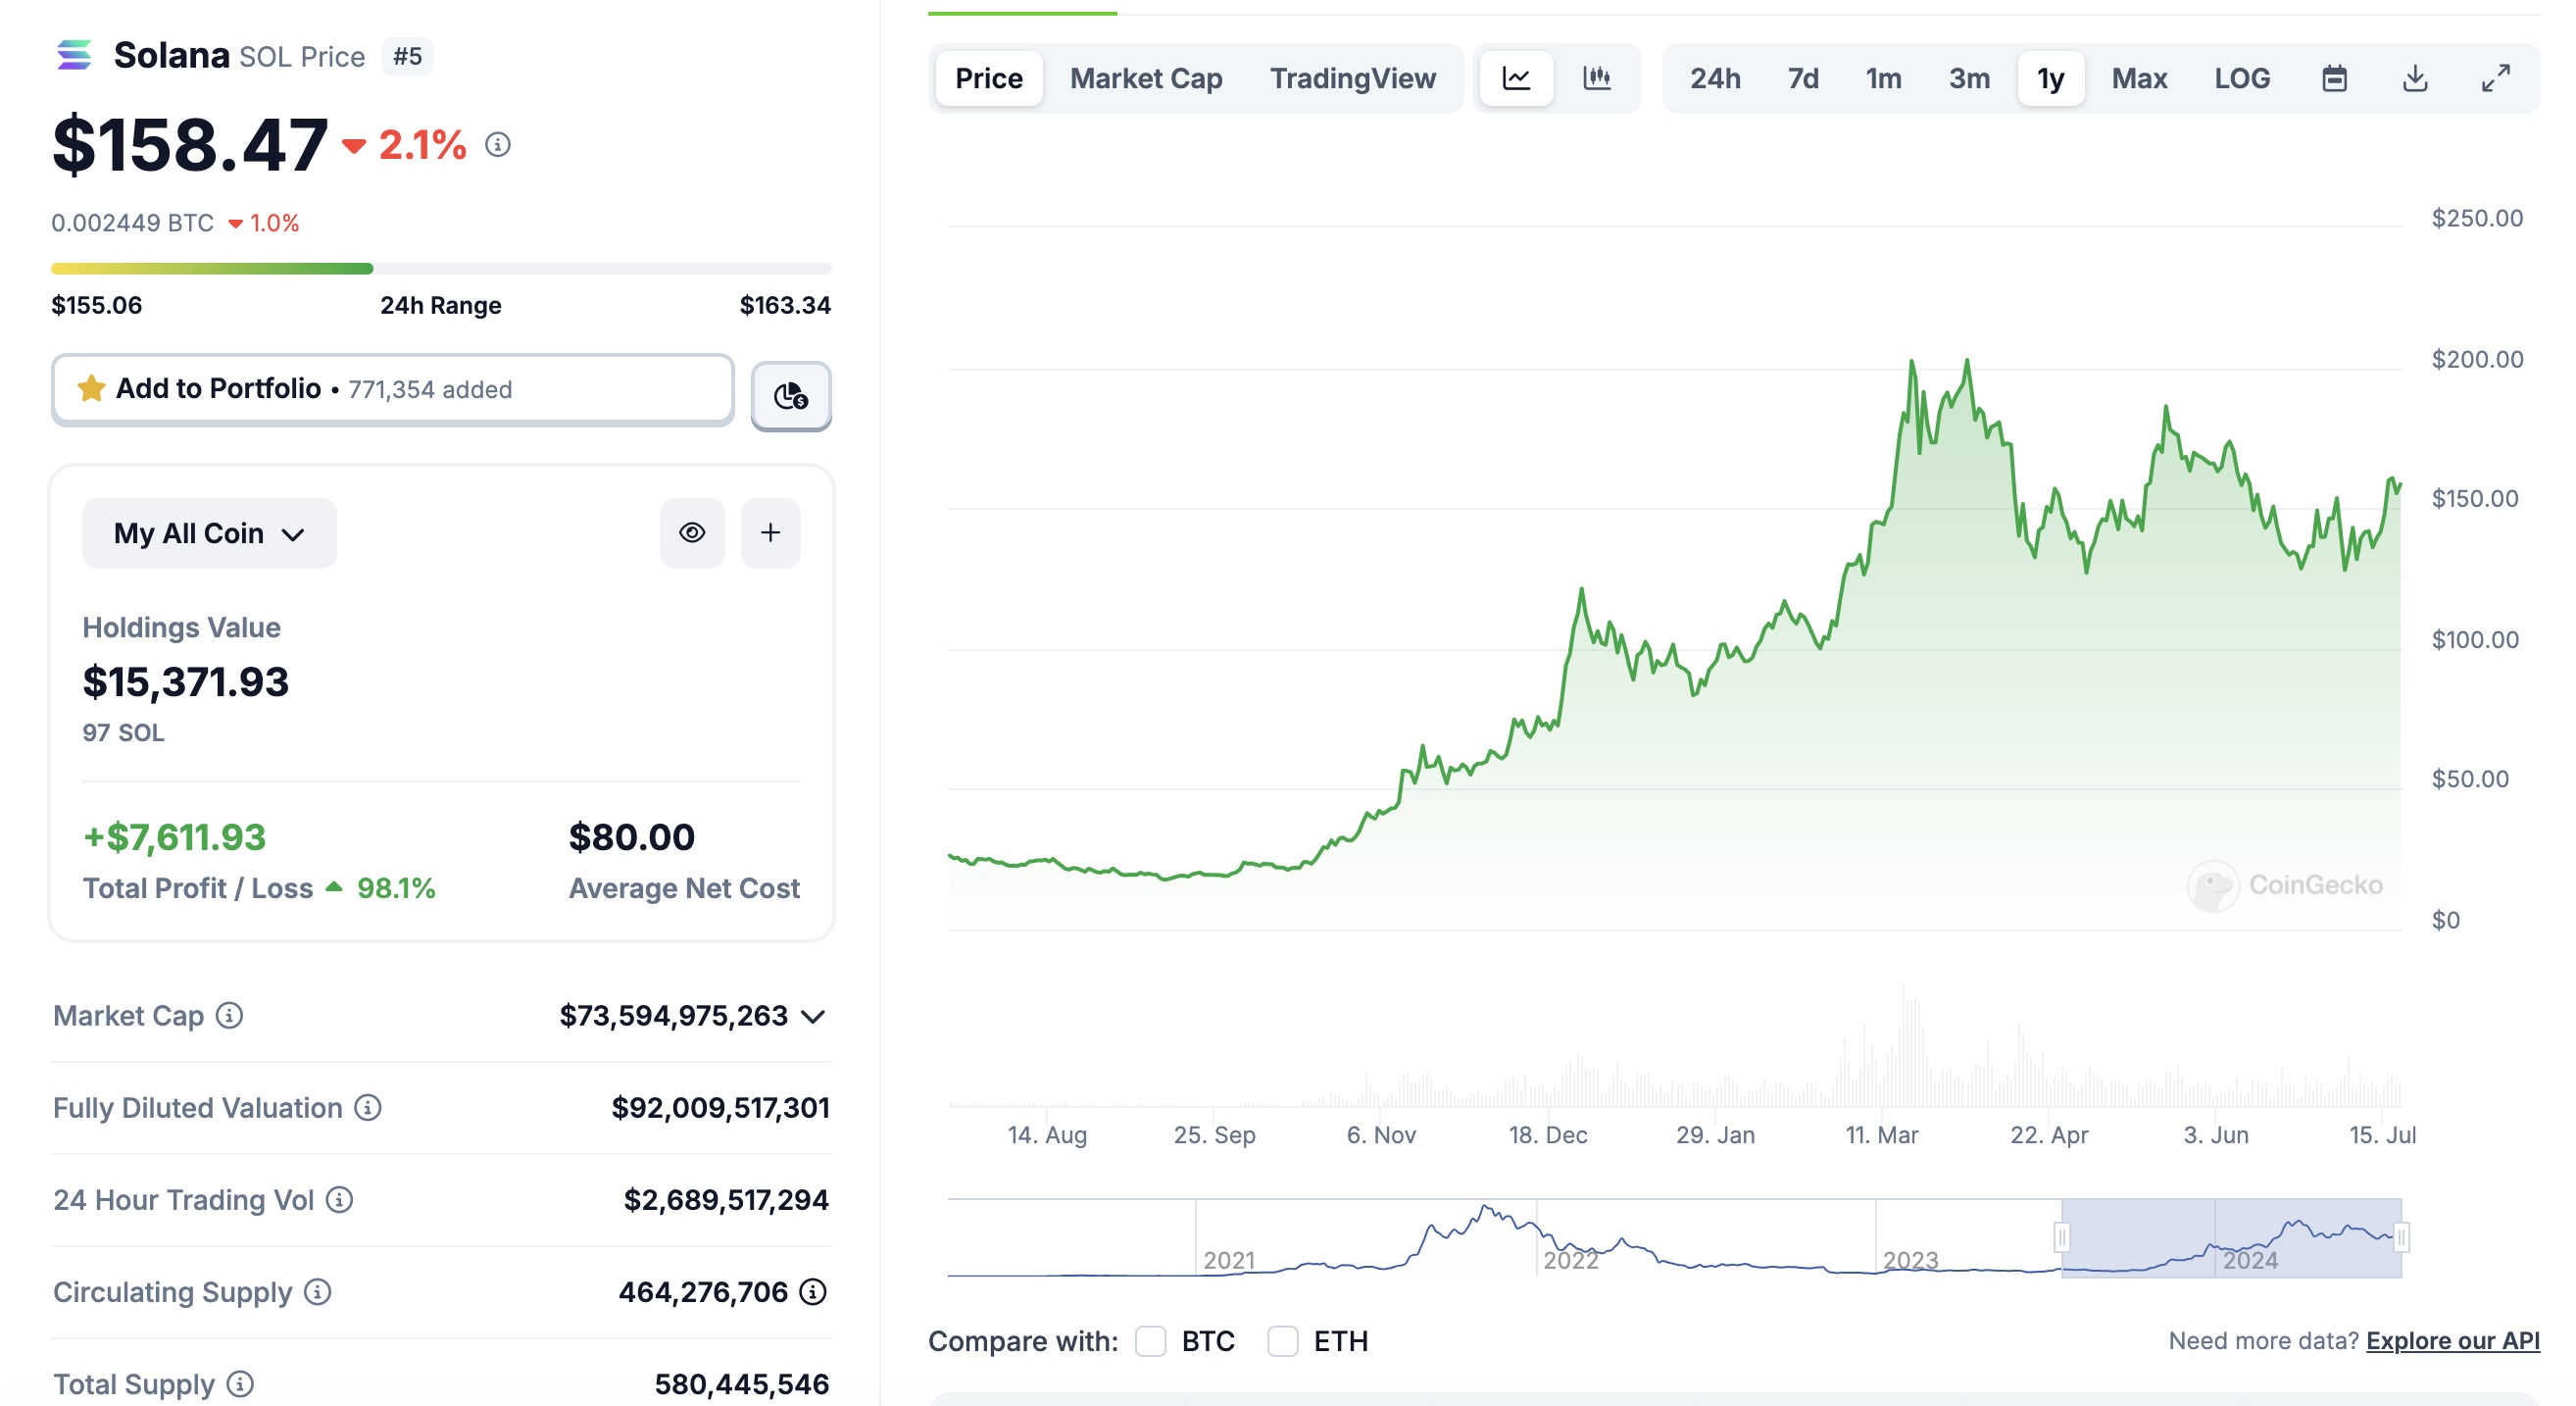Viewport: 2576px width, 1406px height.
Task: Grab the left navigator range handle
Action: pyautogui.click(x=2061, y=1237)
